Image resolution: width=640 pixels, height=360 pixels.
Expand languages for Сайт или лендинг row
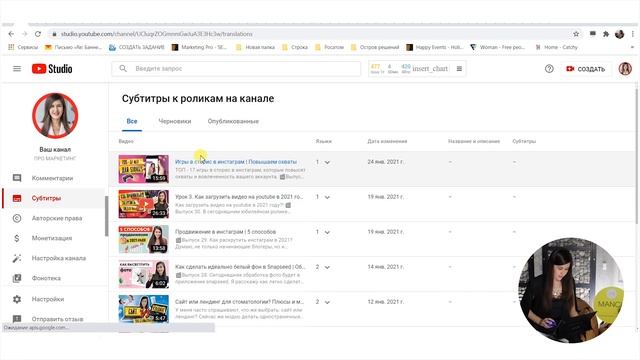point(327,302)
